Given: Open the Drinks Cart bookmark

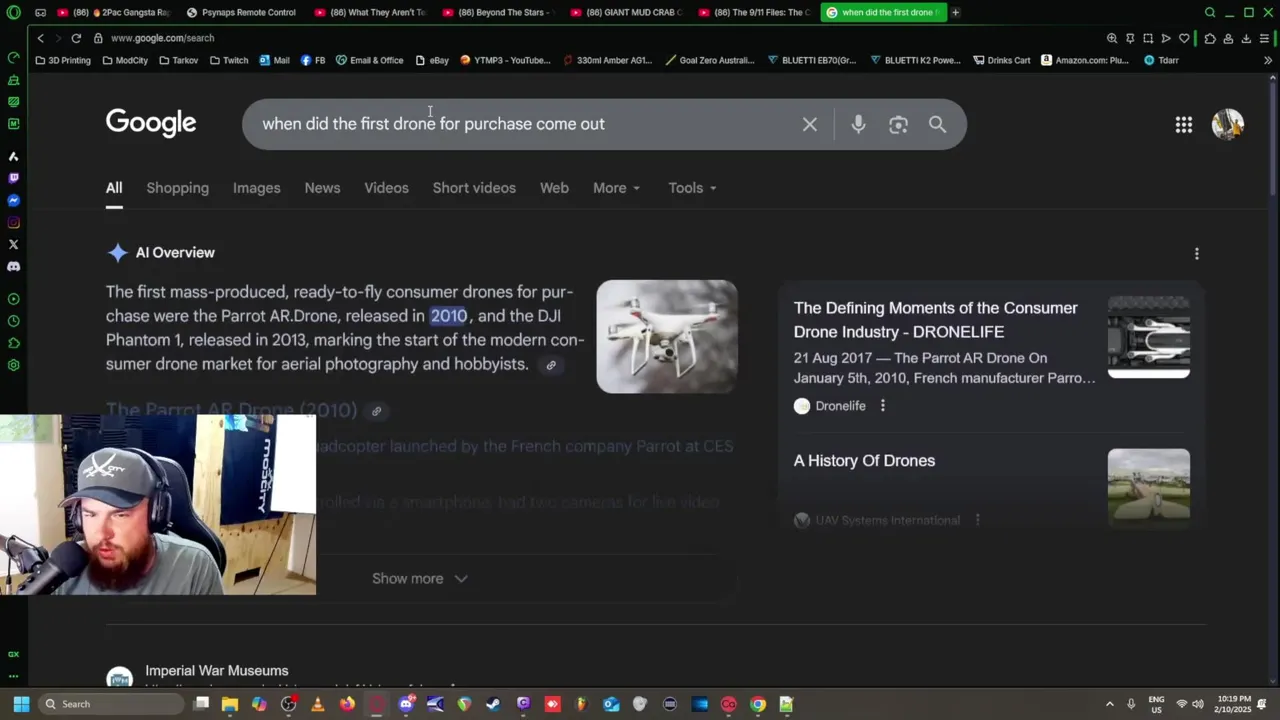Looking at the screenshot, I should click(1001, 60).
